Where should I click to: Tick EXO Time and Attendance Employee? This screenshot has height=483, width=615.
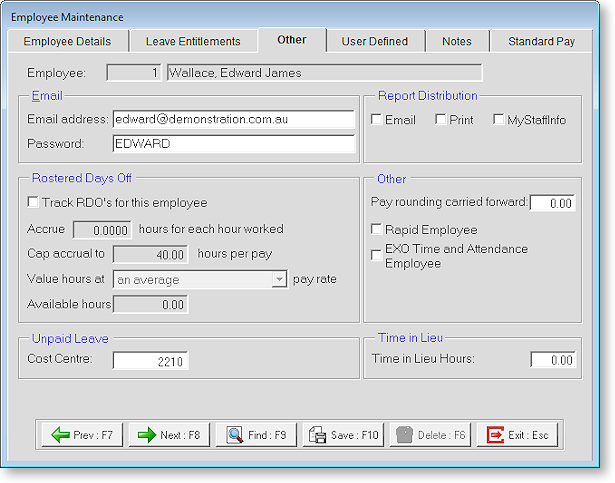[x=376, y=255]
